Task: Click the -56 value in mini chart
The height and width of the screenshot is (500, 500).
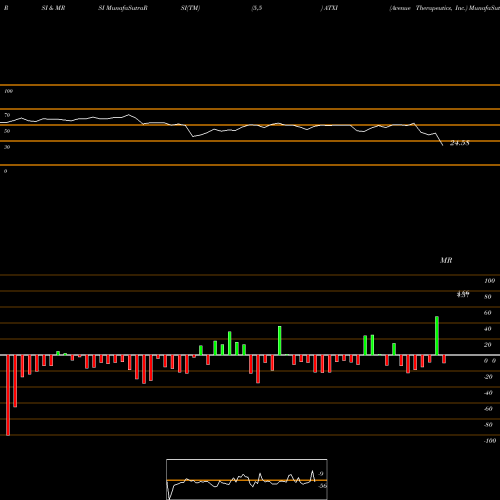Action: pyautogui.click(x=322, y=486)
